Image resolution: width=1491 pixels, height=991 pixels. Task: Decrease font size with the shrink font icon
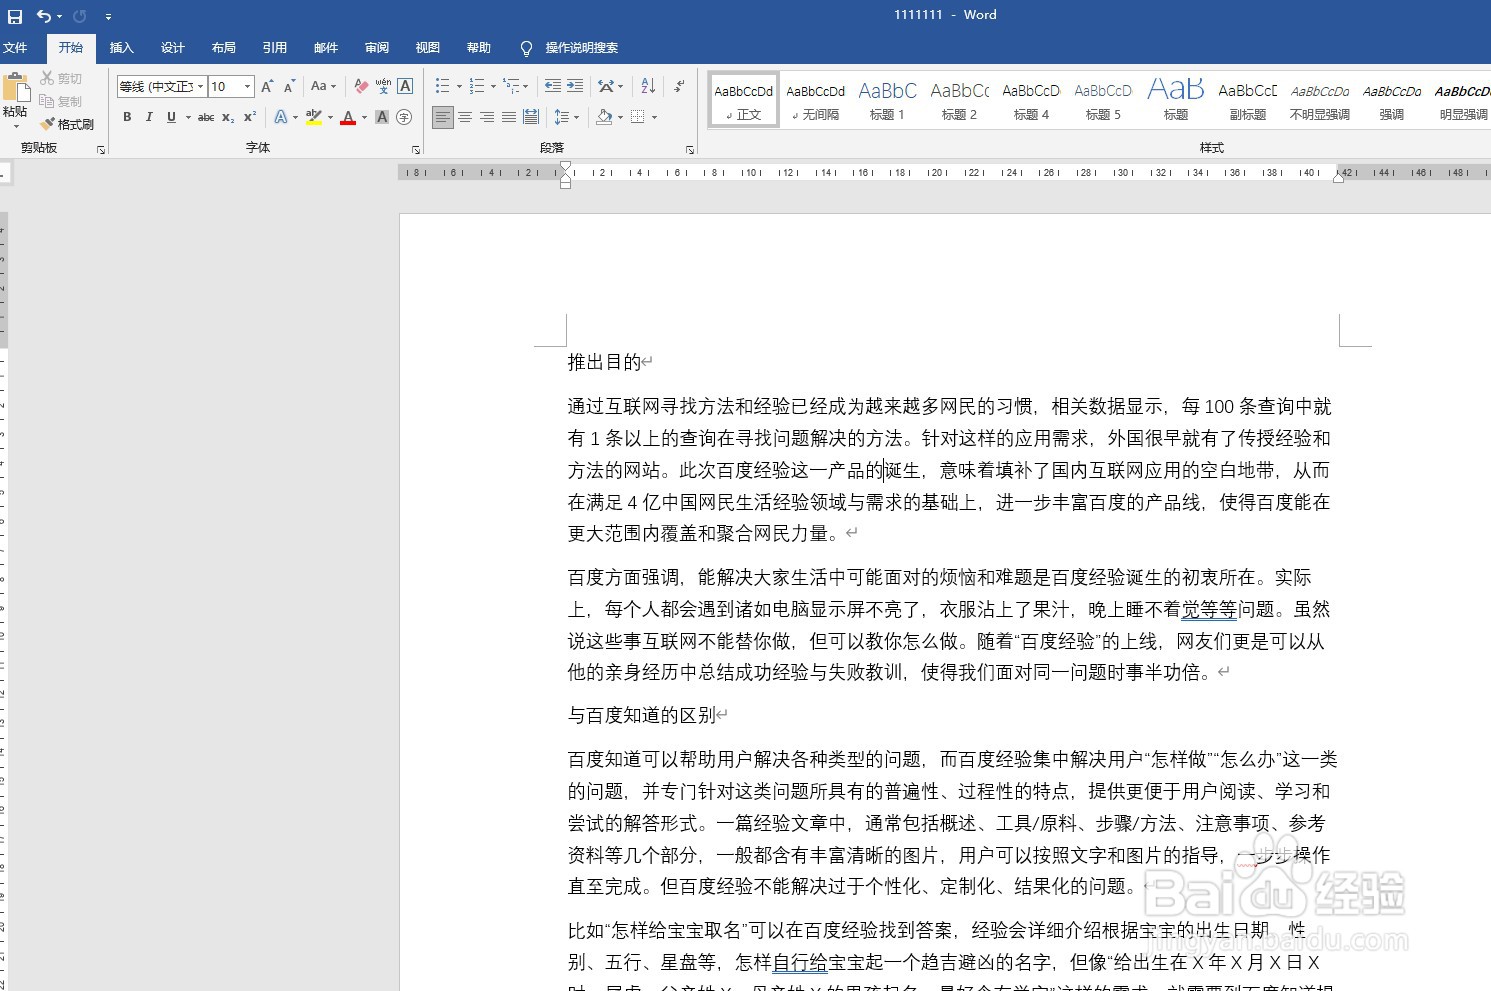[289, 87]
